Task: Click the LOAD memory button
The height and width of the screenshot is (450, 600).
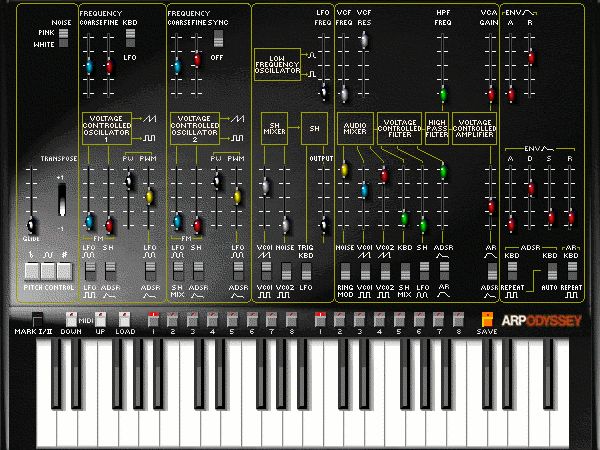Action: [125, 320]
